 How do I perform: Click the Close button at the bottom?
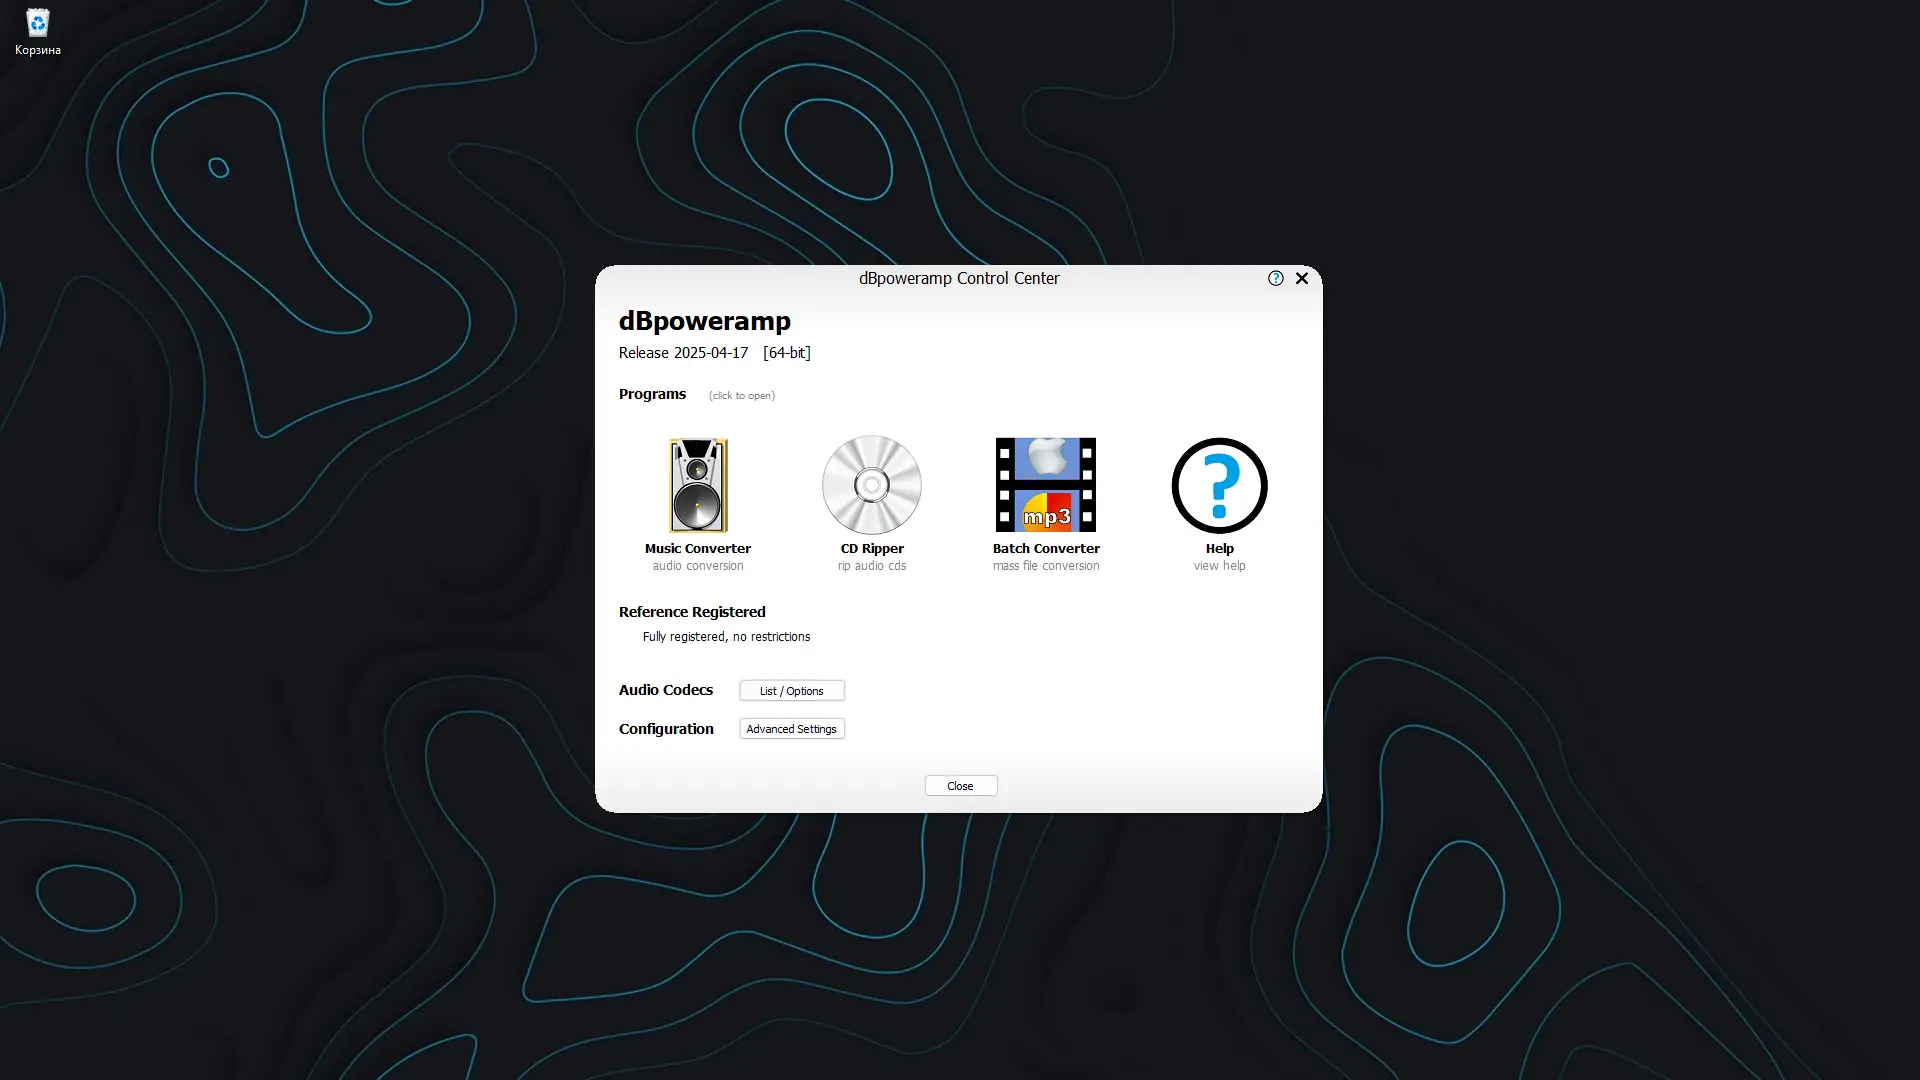tap(960, 786)
